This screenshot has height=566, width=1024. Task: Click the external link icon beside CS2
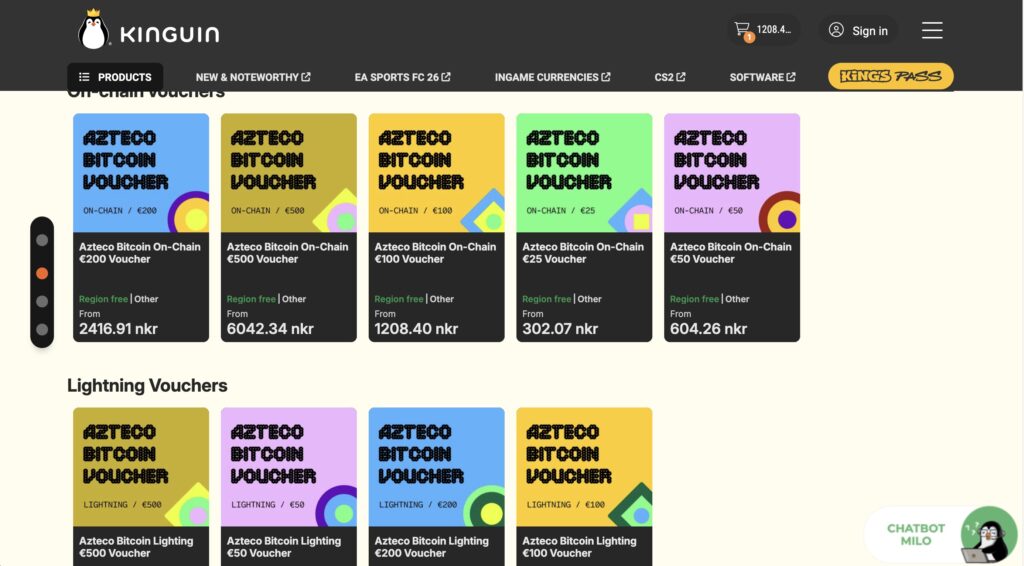tap(681, 77)
